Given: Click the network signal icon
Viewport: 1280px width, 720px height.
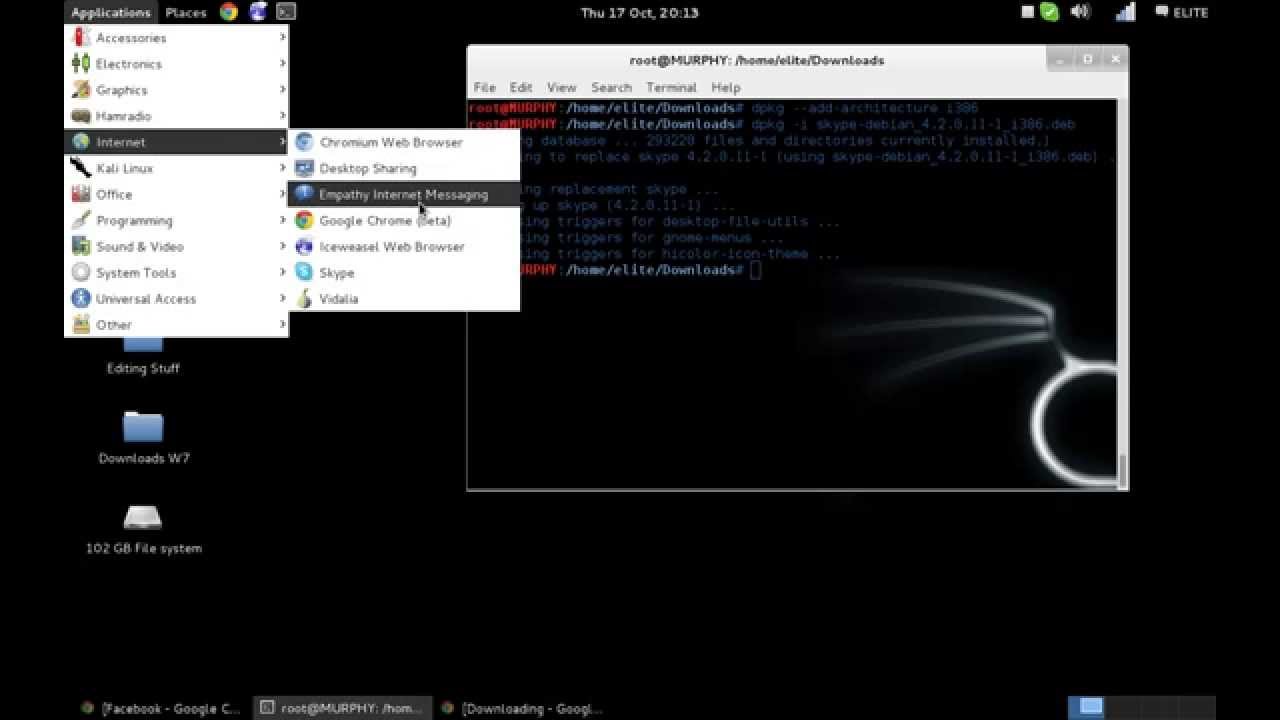Looking at the screenshot, I should [x=1126, y=12].
